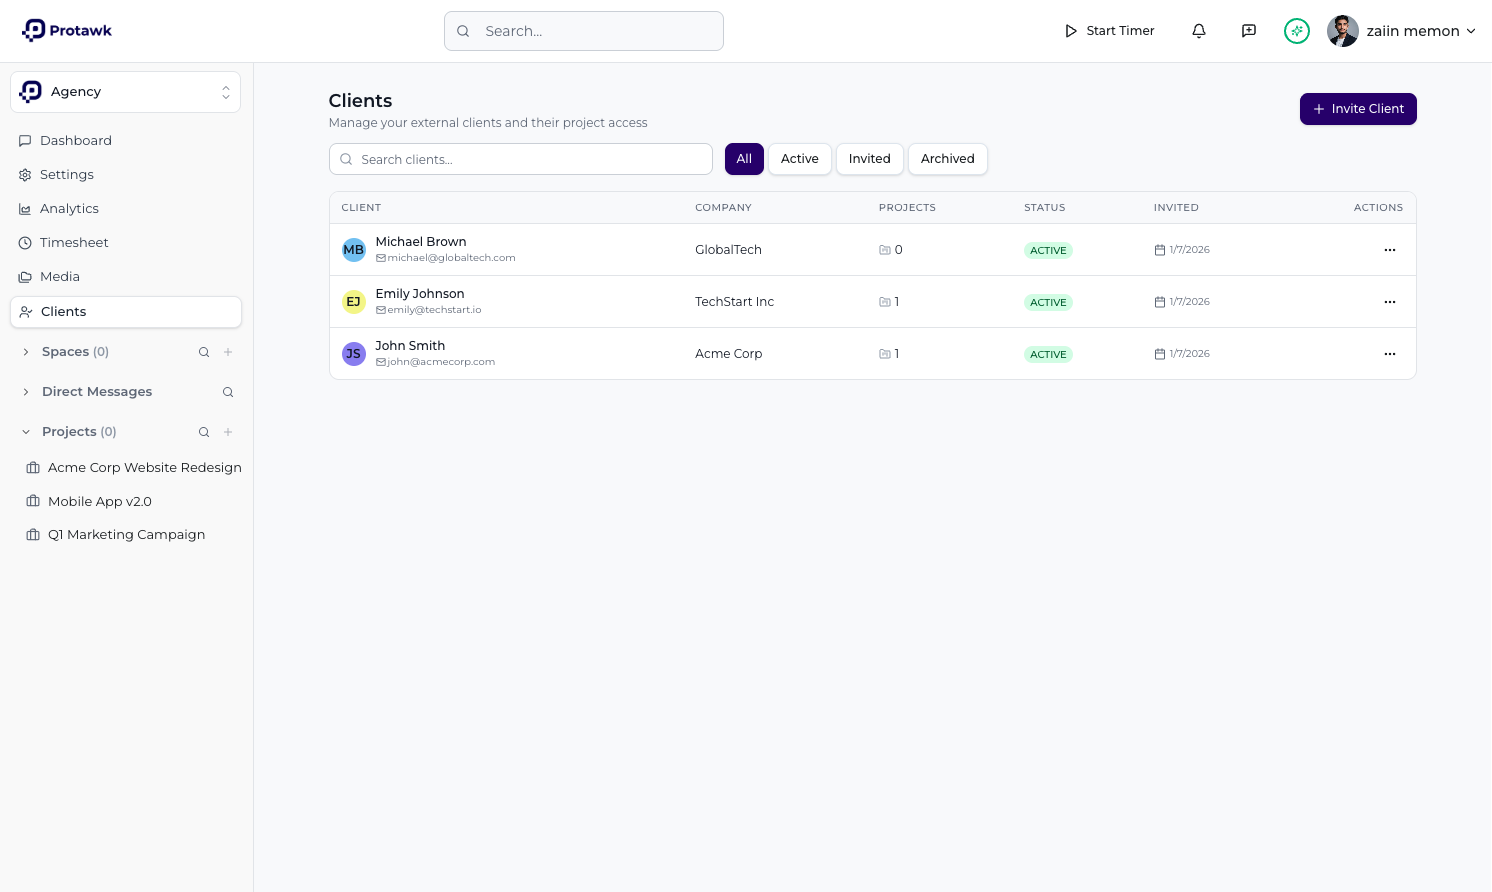Open the feedback chat icon
The height and width of the screenshot is (892, 1492).
[x=1248, y=31]
